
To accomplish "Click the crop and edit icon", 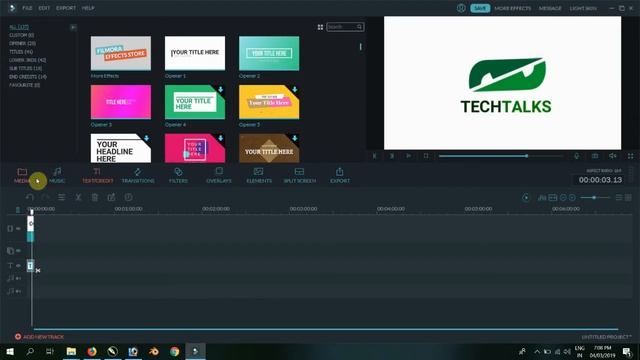I will (x=111, y=198).
